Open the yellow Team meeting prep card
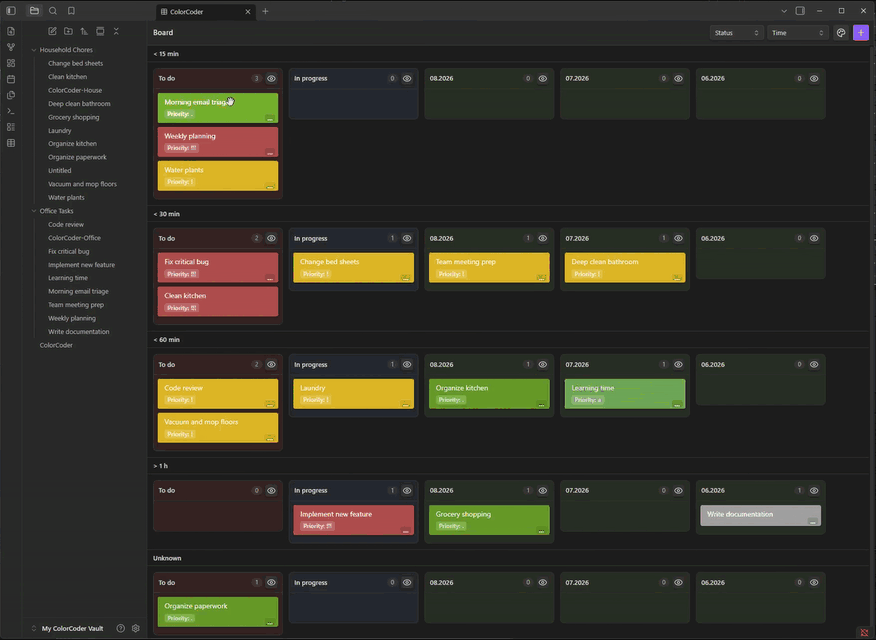 (489, 268)
